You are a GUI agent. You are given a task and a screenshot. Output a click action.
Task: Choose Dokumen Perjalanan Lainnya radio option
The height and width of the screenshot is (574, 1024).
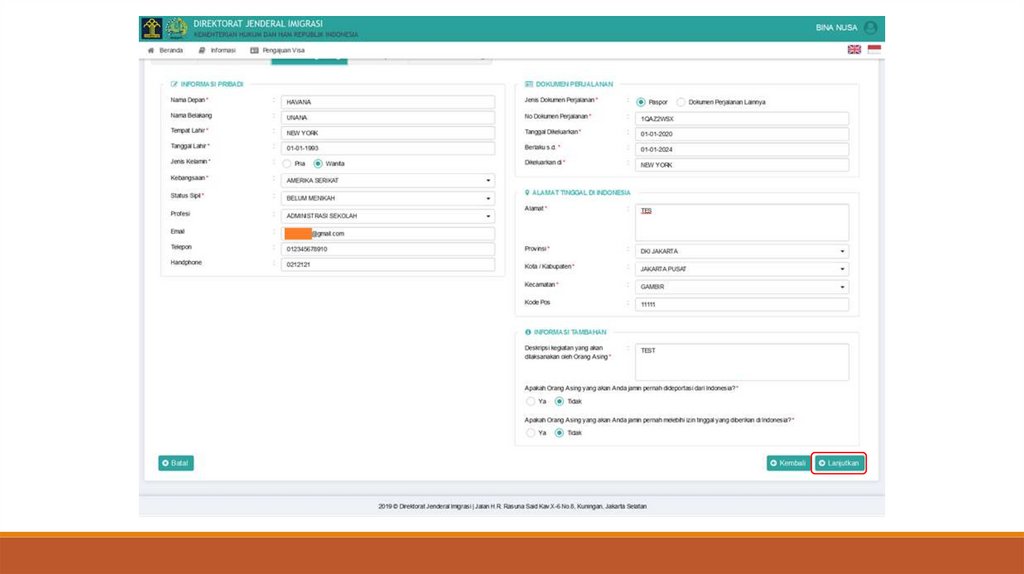click(681, 103)
